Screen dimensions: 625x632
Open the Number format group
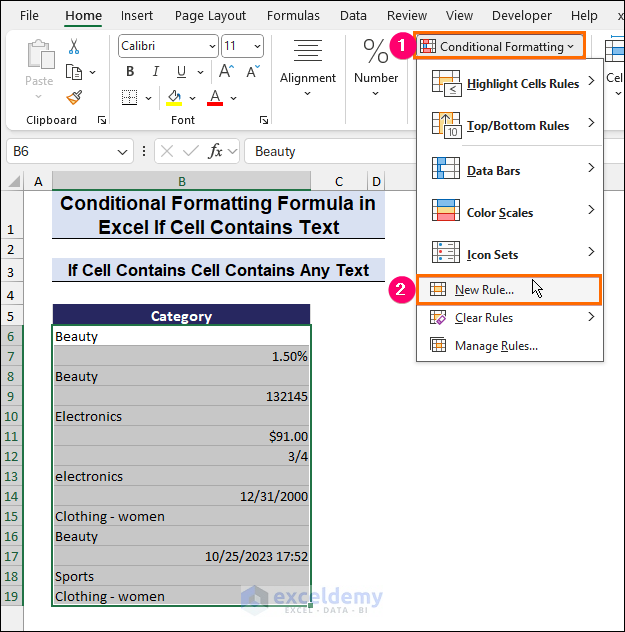[x=376, y=68]
